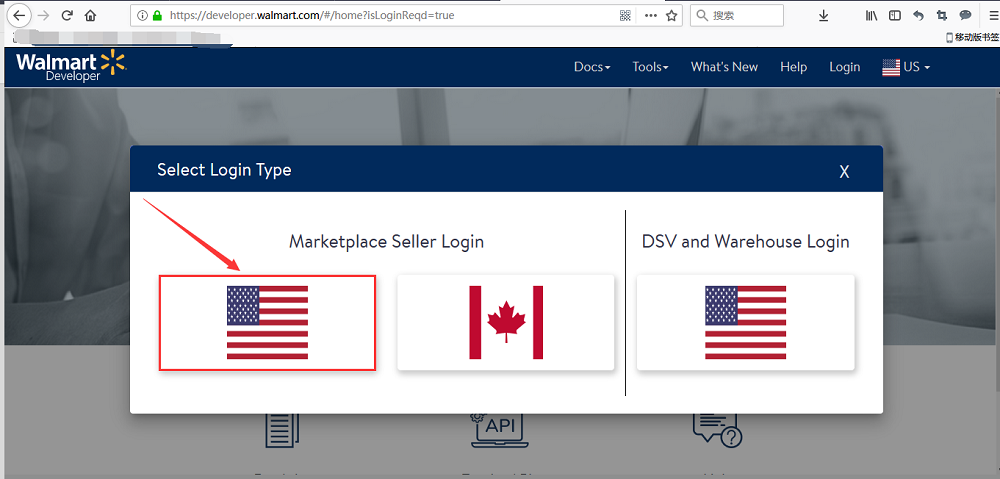The image size is (1000, 479).
Task: Open the Tools dropdown menu
Action: (650, 67)
